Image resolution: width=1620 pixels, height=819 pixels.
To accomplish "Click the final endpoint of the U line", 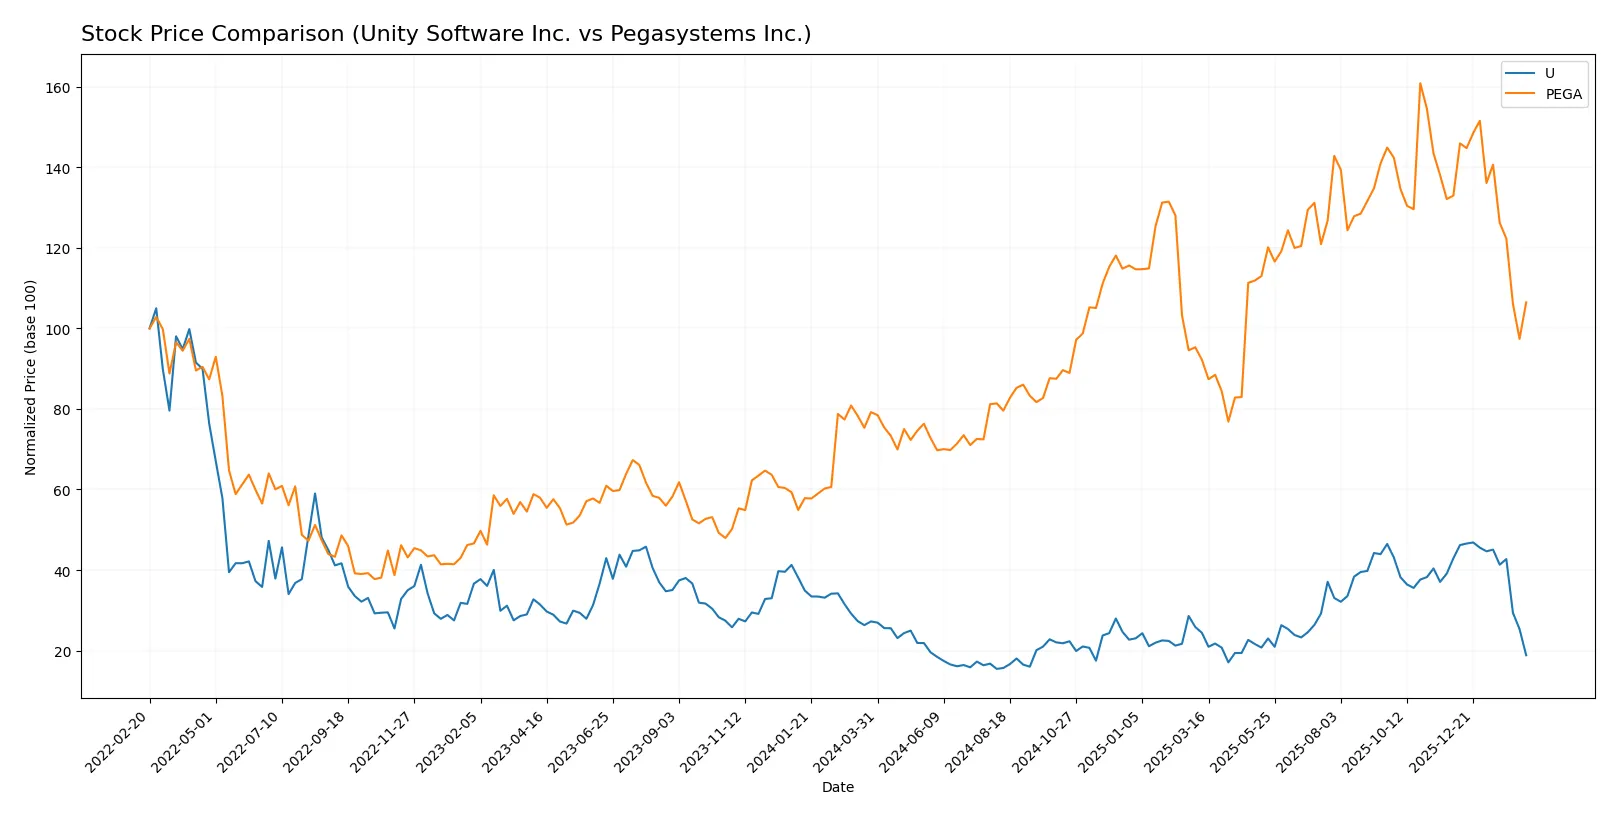I will coord(1526,655).
